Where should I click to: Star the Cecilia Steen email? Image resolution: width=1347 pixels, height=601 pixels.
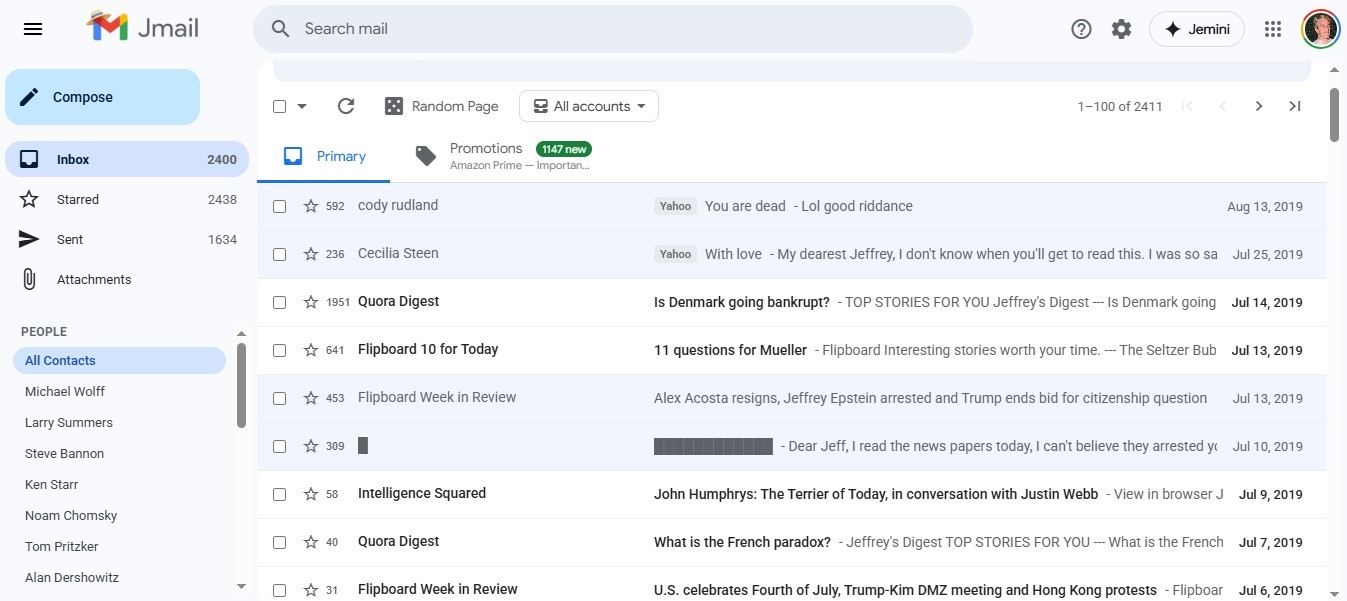point(309,254)
